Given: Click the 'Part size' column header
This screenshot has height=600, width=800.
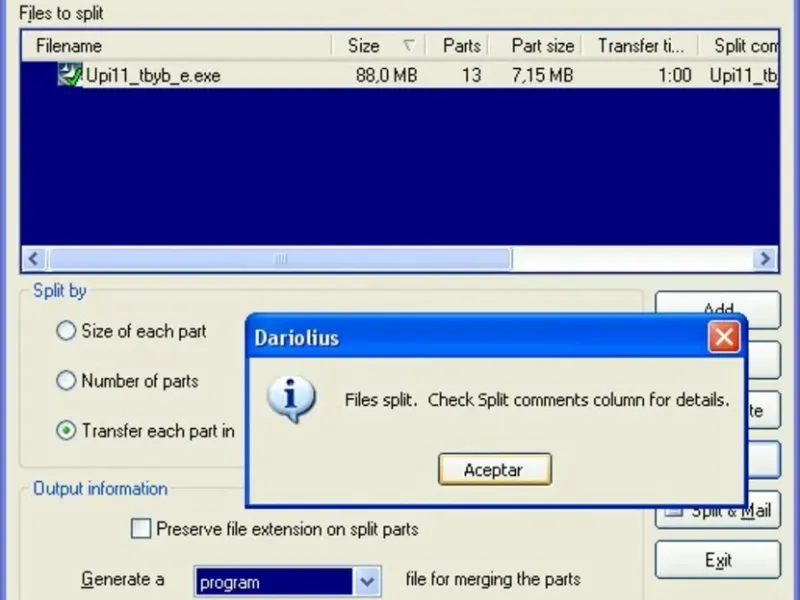Looking at the screenshot, I should click(x=536, y=46).
